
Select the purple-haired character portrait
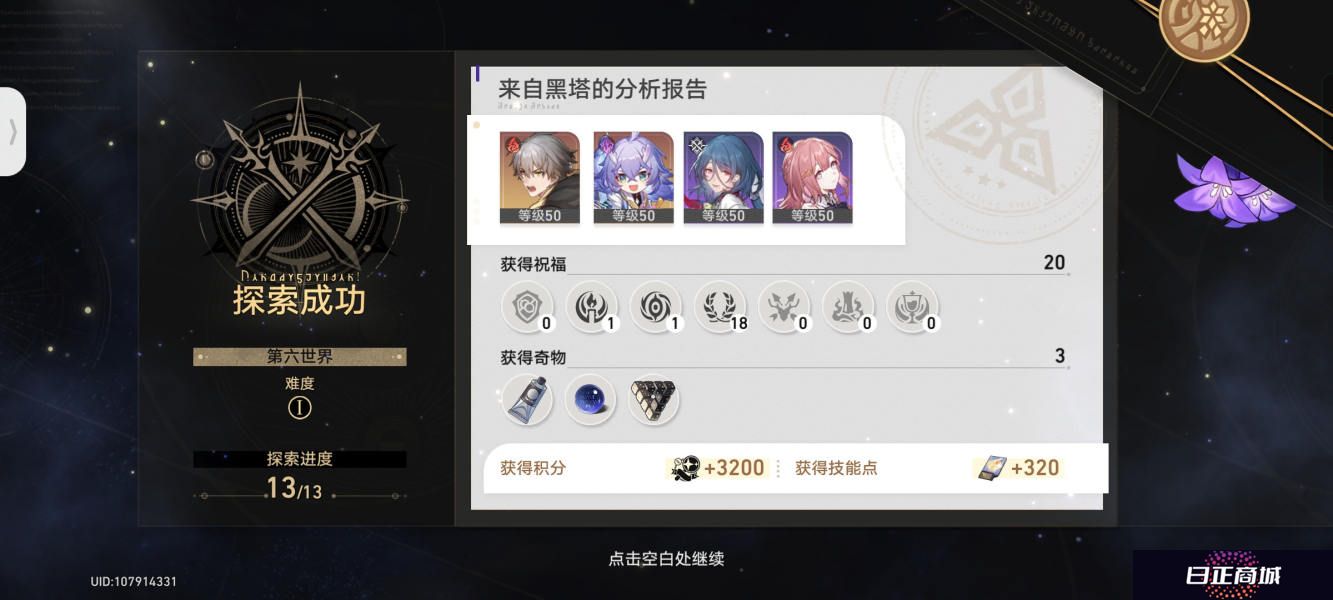(632, 177)
